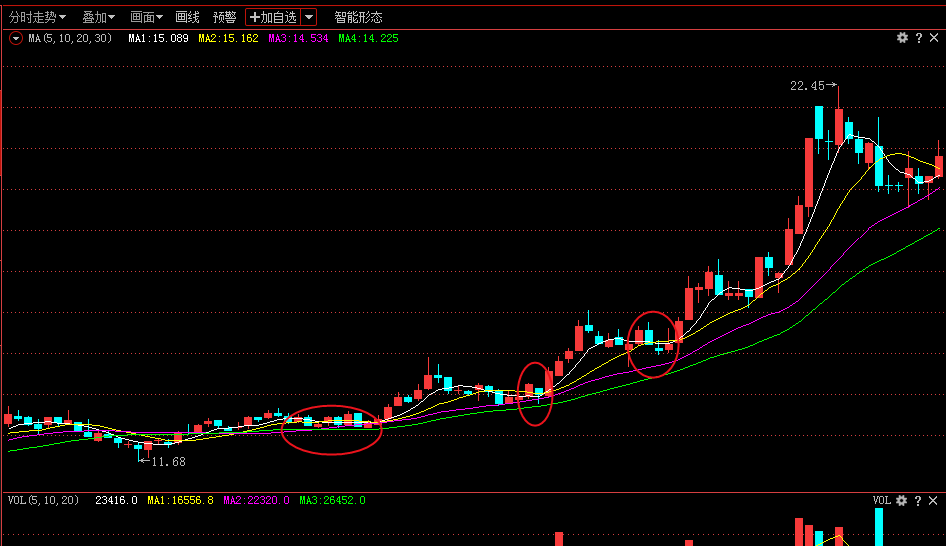
Task: Click the MA(5,10,20,30) indicator label
Action: tap(68, 38)
